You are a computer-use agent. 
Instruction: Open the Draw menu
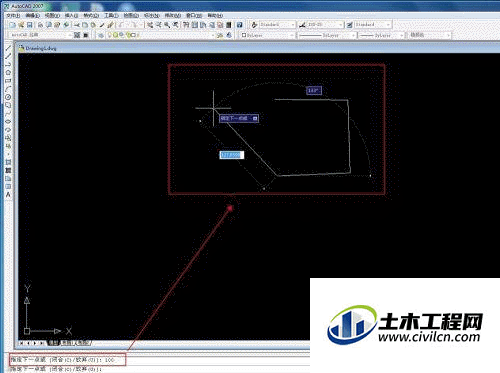(x=131, y=16)
